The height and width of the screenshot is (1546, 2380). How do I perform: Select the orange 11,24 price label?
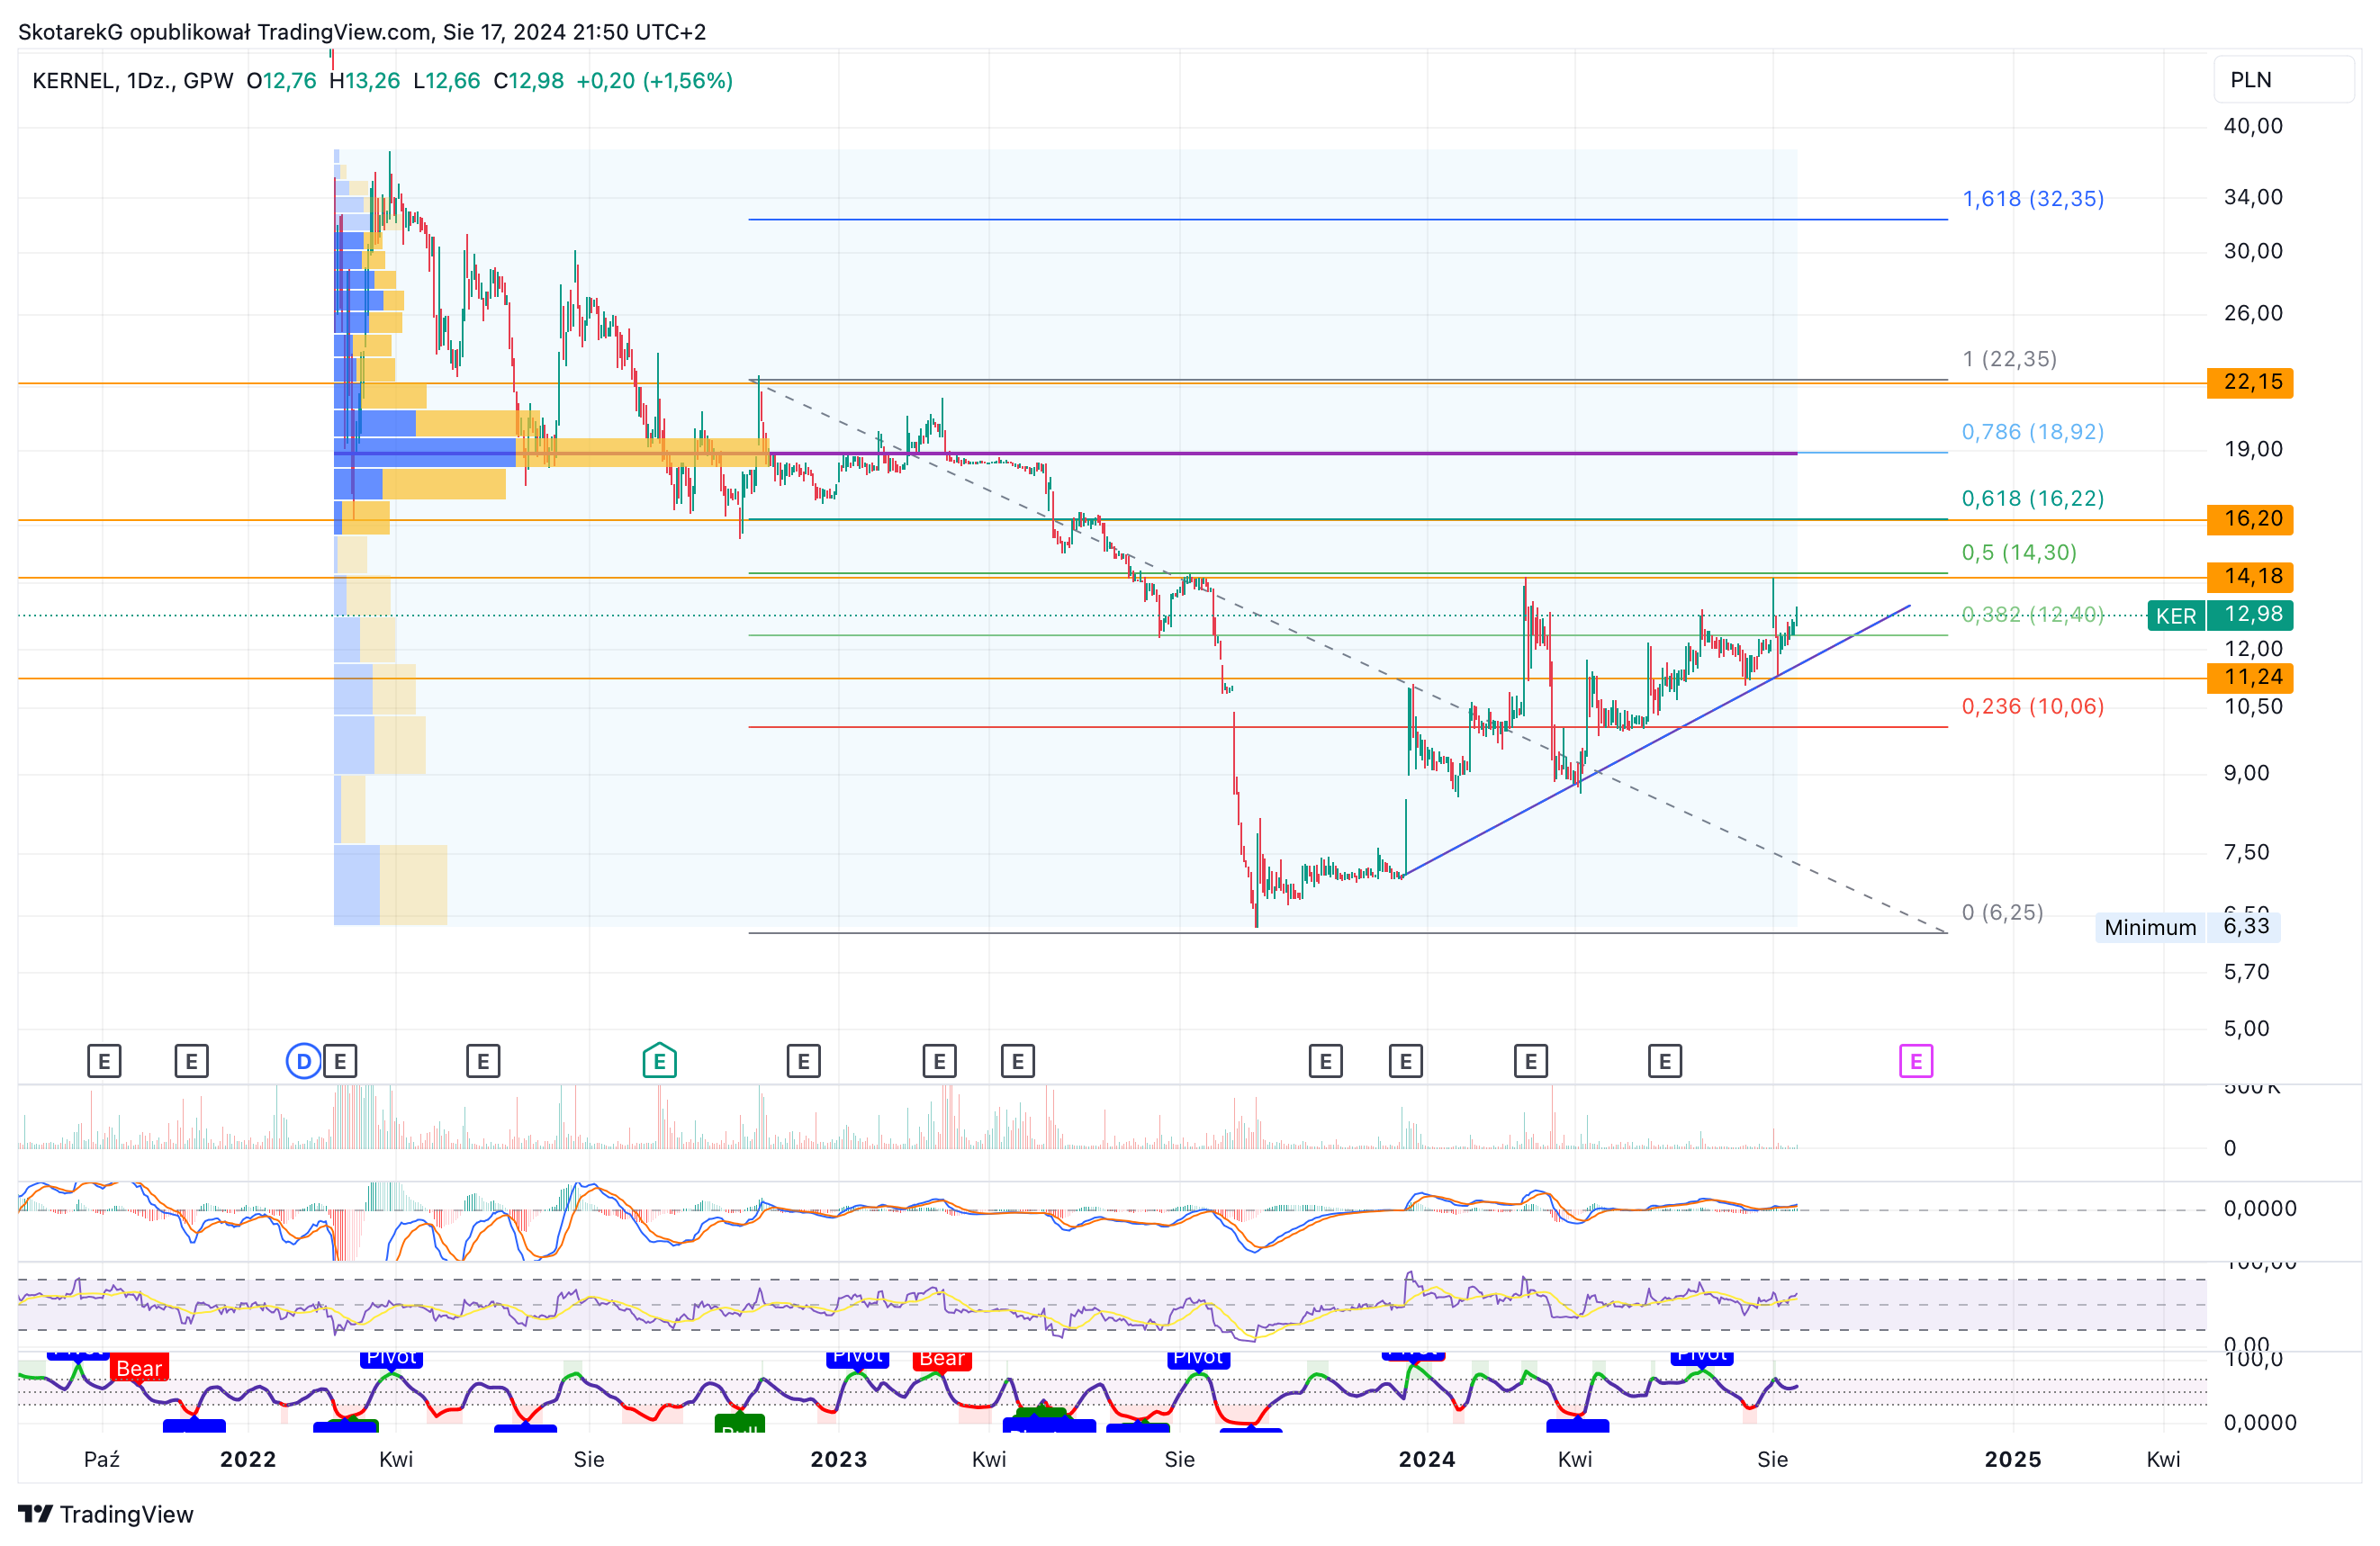[x=2250, y=678]
